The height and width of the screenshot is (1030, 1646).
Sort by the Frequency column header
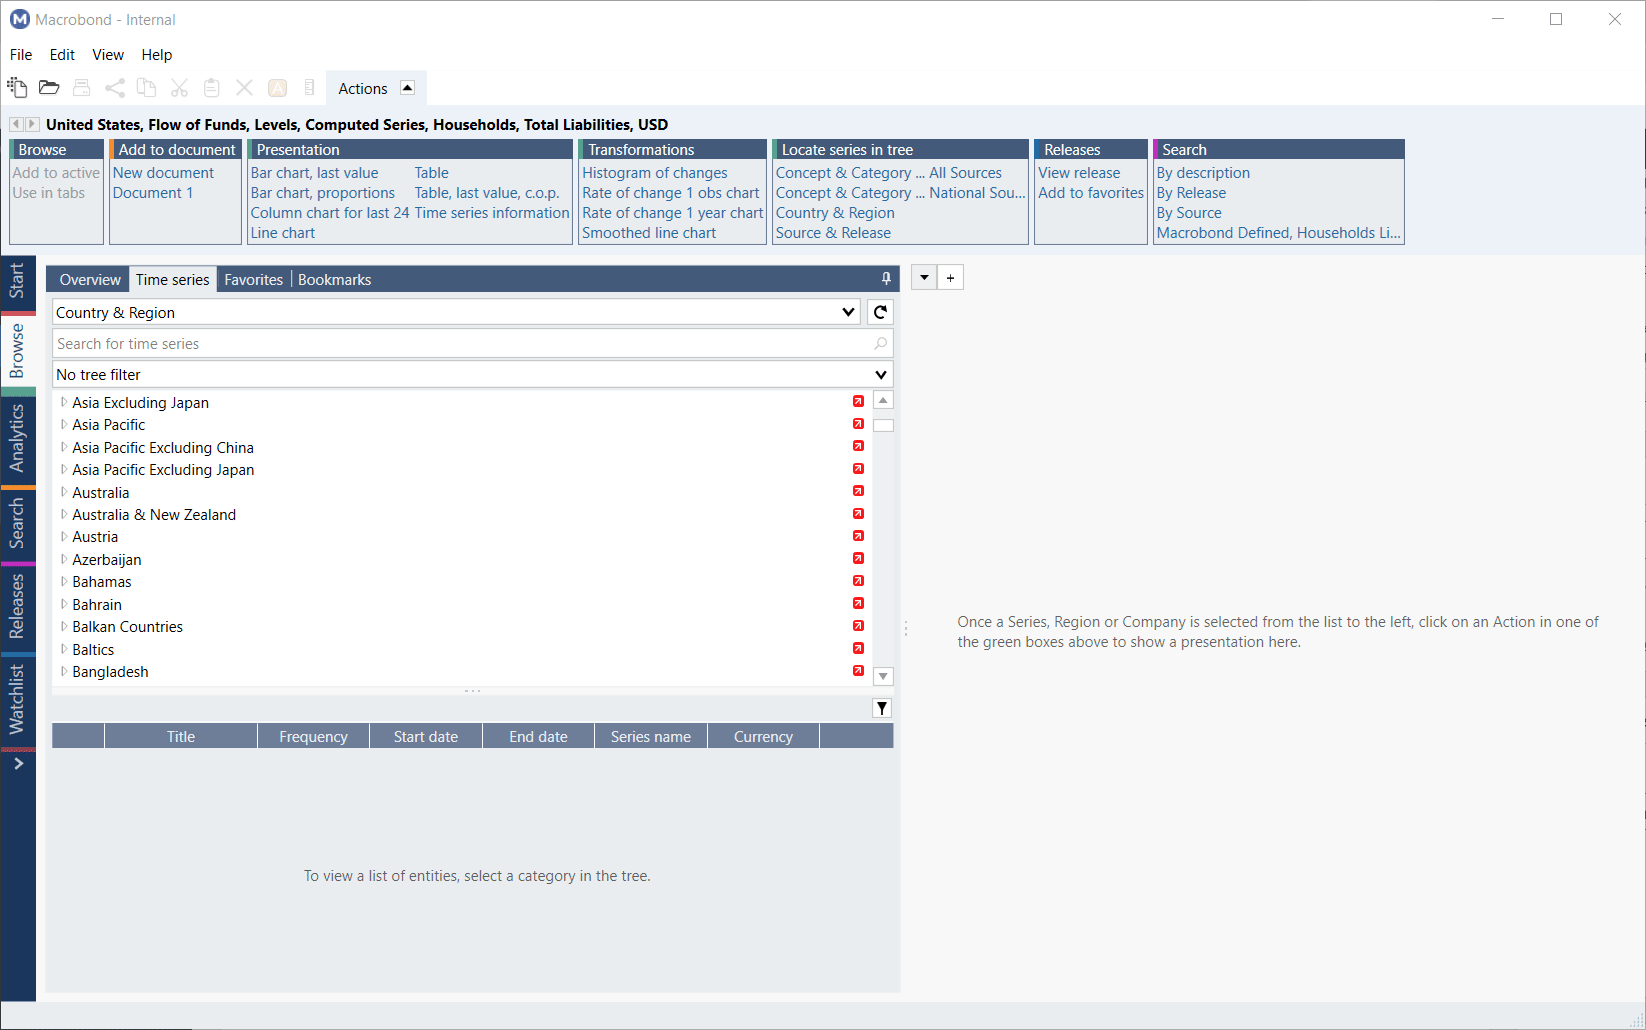(313, 737)
